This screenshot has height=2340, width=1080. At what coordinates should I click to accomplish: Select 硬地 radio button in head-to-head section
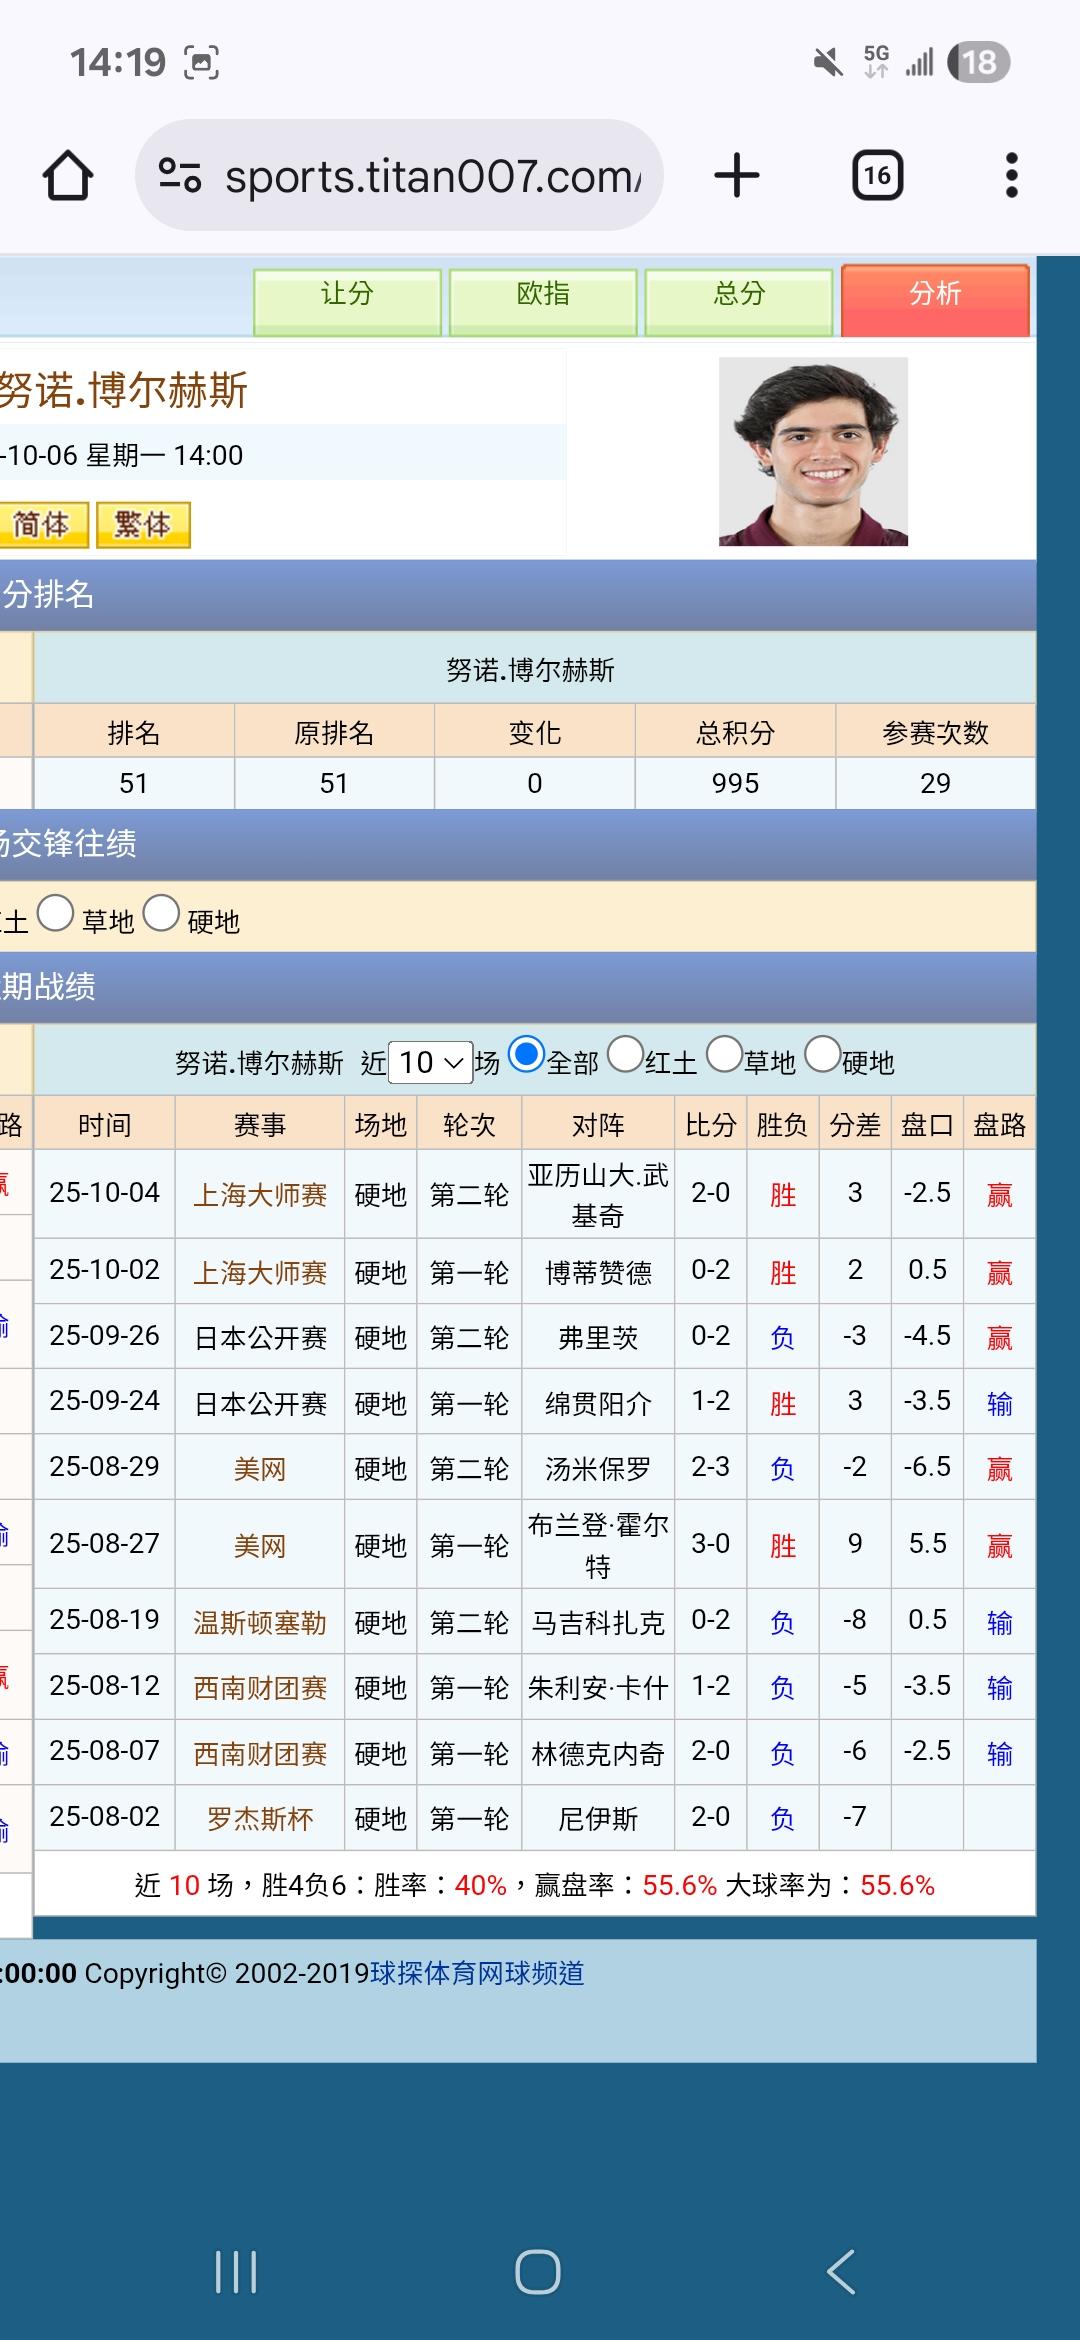point(161,913)
